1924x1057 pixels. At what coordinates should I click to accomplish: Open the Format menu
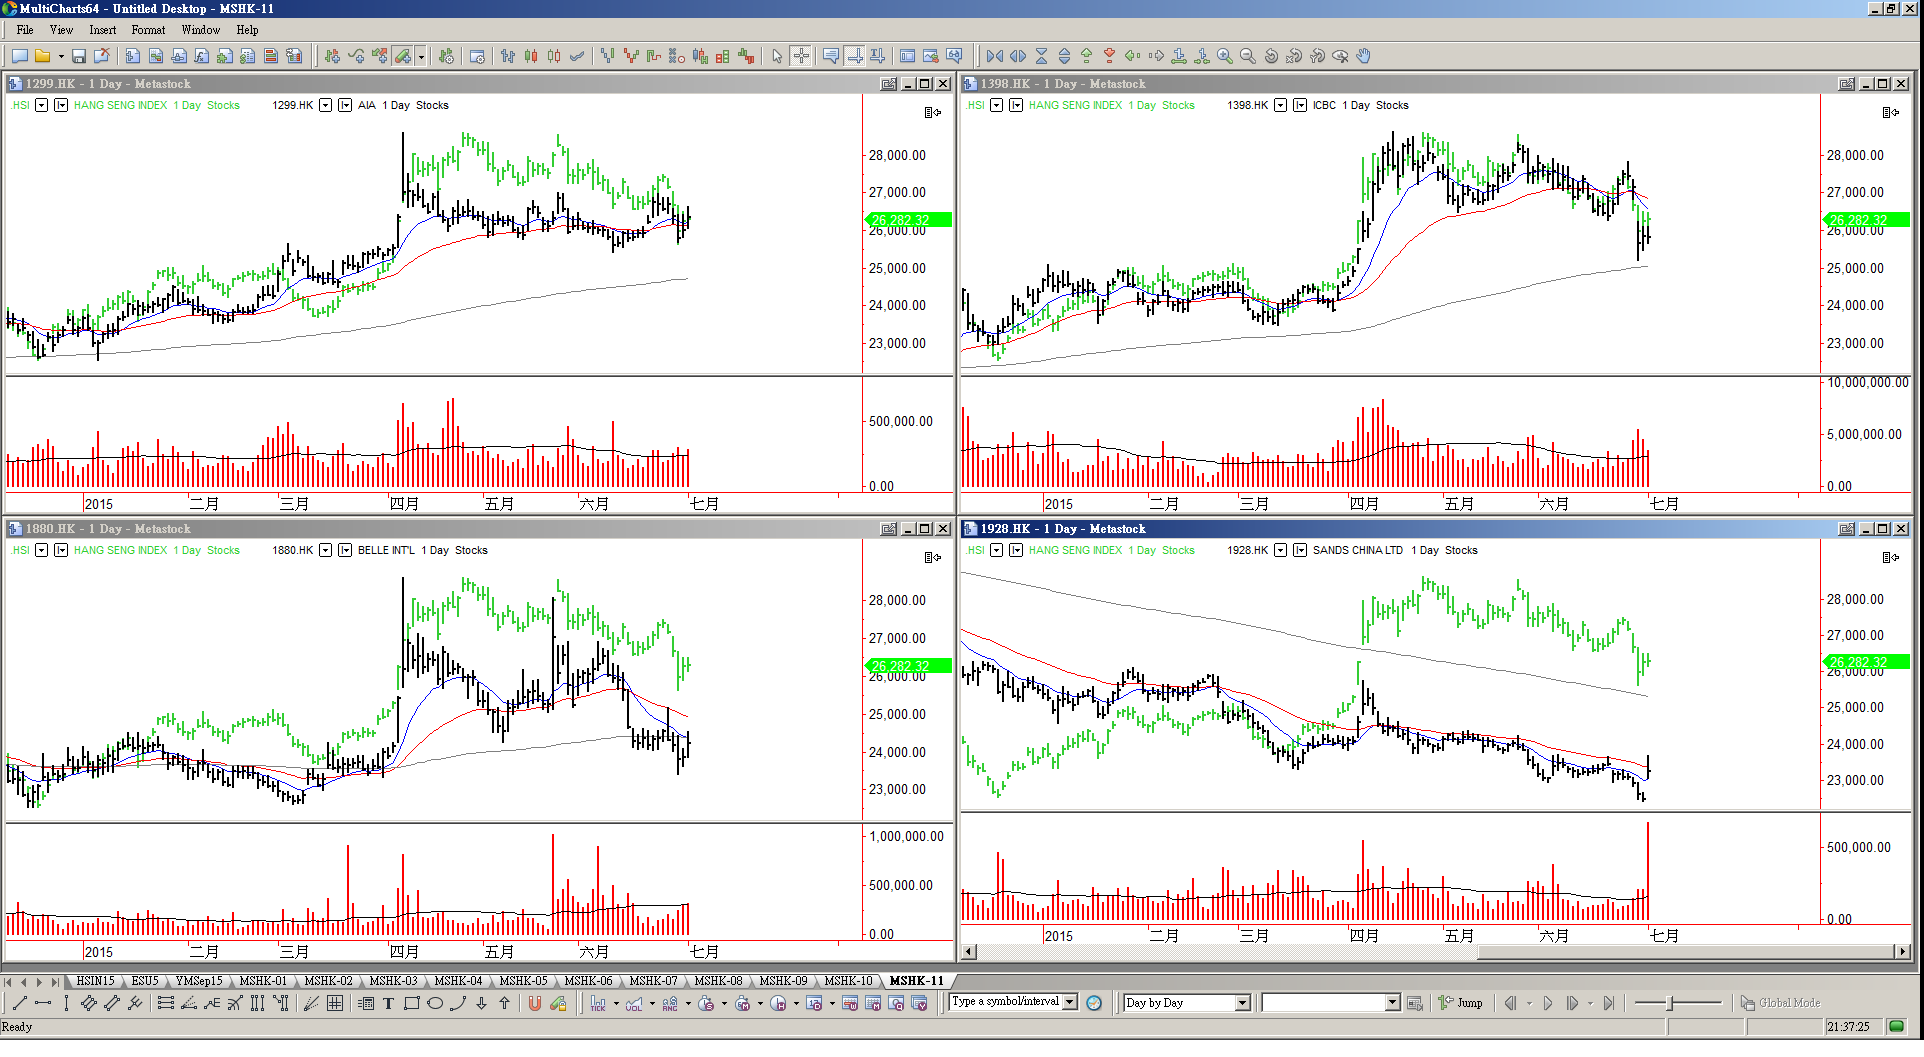tap(148, 30)
